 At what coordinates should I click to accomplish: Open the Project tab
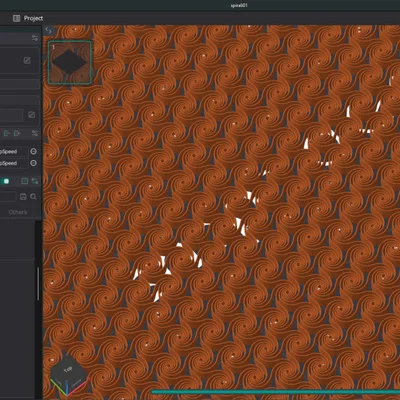click(28, 18)
